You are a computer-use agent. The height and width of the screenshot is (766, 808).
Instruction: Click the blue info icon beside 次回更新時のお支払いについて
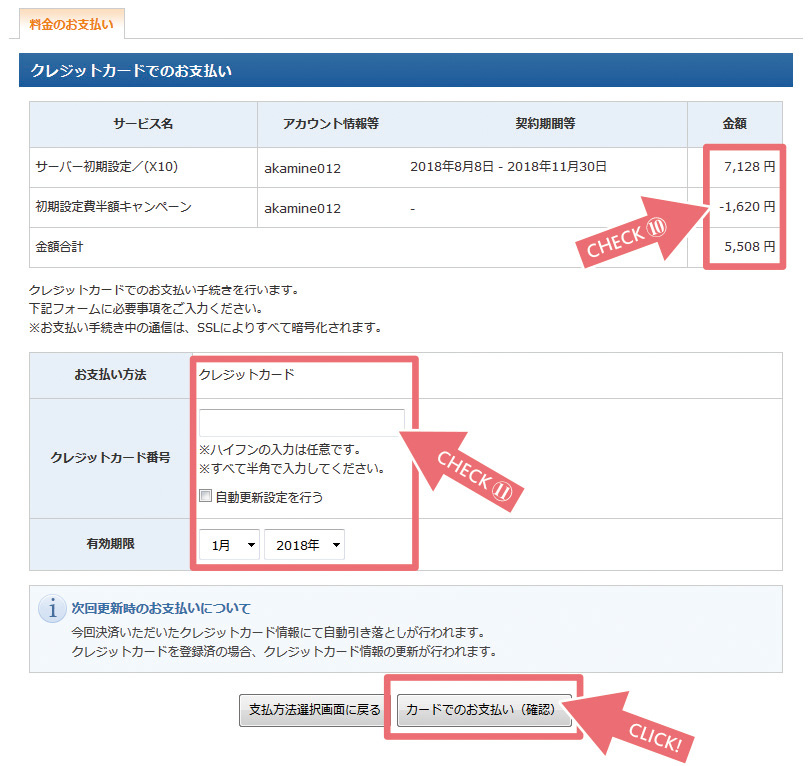coord(52,609)
